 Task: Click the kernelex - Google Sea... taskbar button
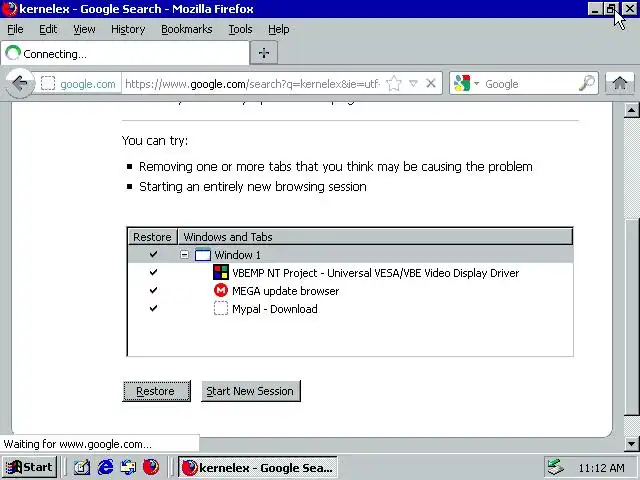pos(258,467)
